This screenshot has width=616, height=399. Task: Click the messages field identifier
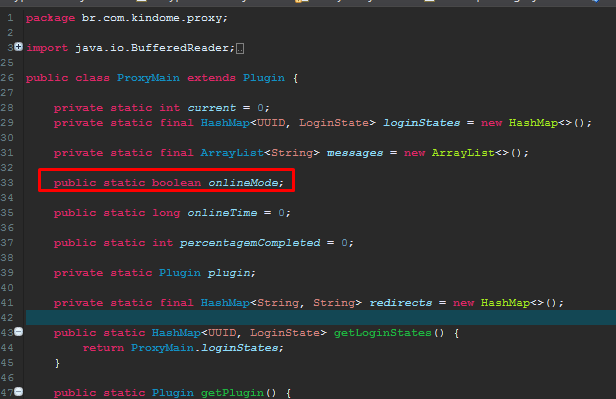tap(355, 153)
